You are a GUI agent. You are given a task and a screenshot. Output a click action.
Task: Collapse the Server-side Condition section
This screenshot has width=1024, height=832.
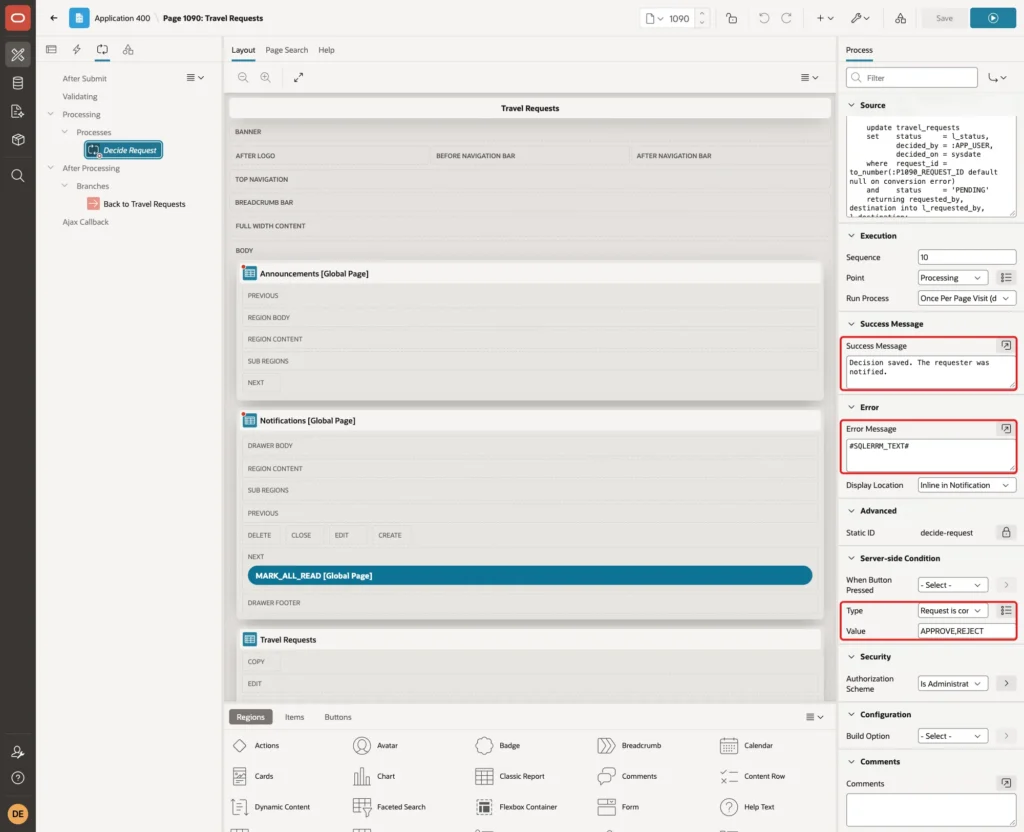tap(851, 558)
